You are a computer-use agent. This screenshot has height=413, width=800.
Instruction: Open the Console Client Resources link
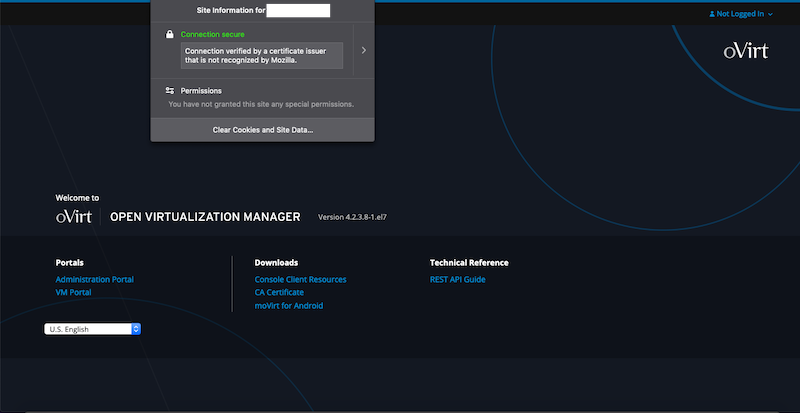click(x=301, y=279)
